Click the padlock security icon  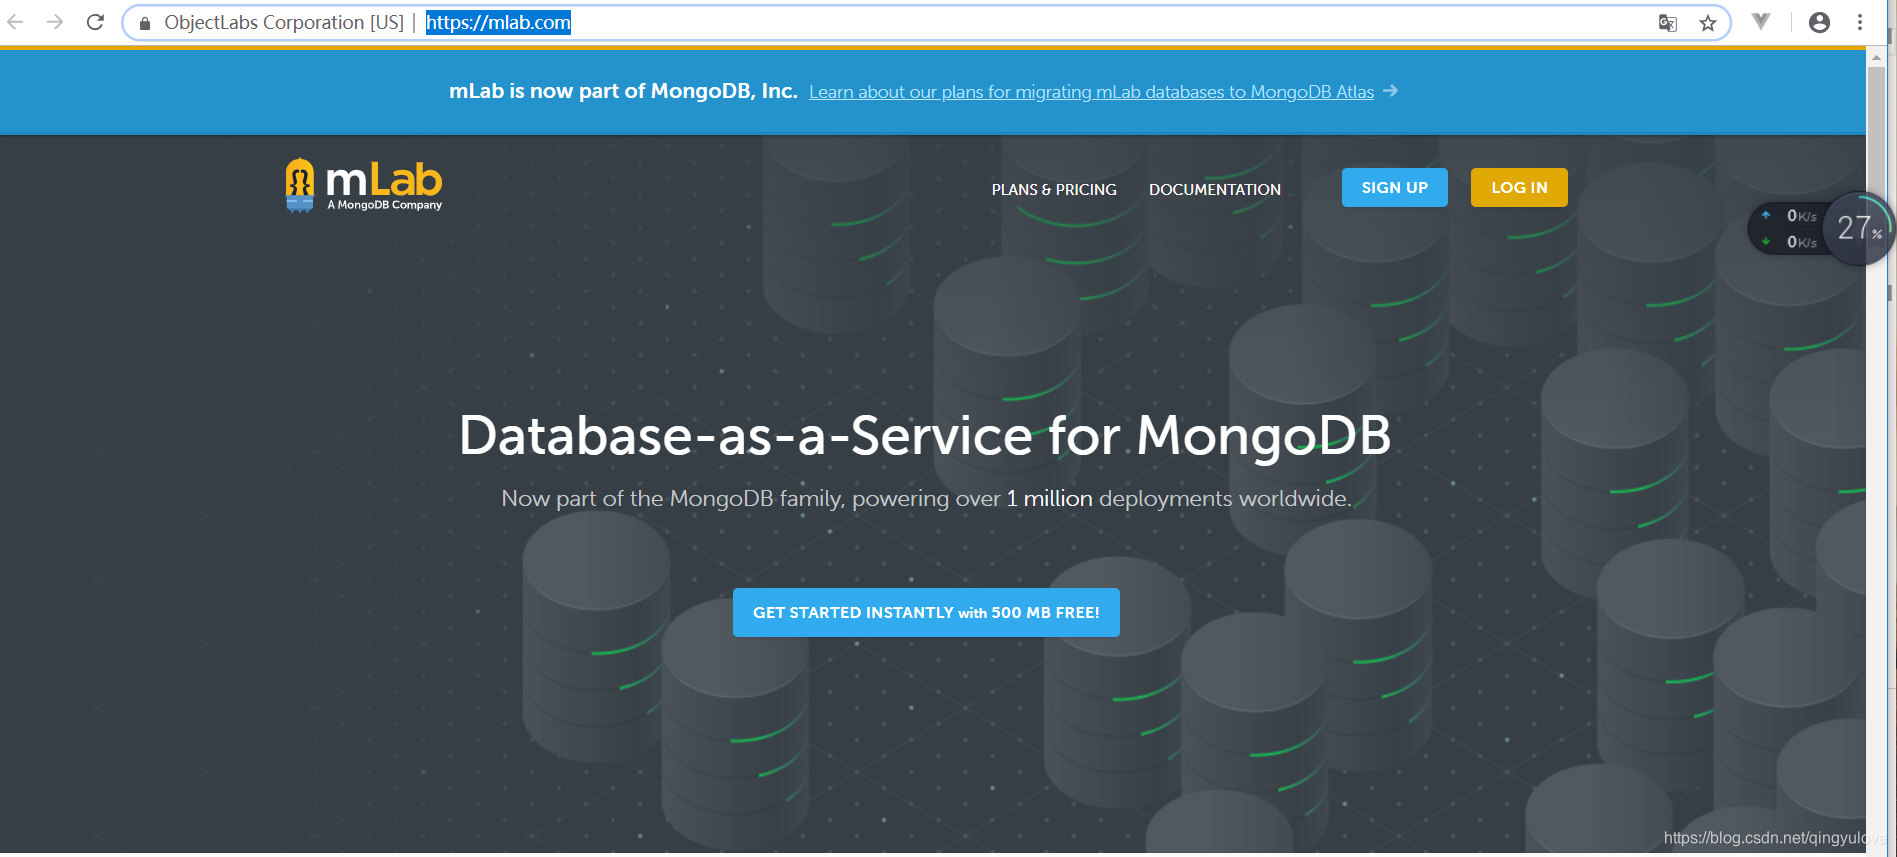pos(145,23)
